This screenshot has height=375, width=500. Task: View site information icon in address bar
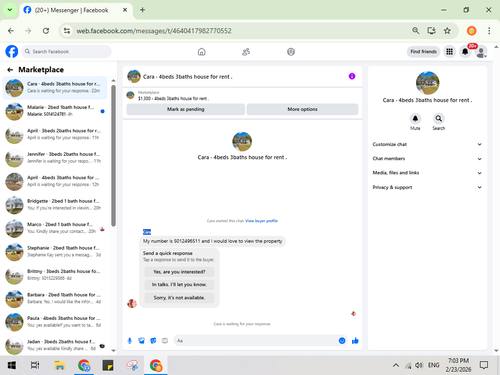[x=67, y=31]
